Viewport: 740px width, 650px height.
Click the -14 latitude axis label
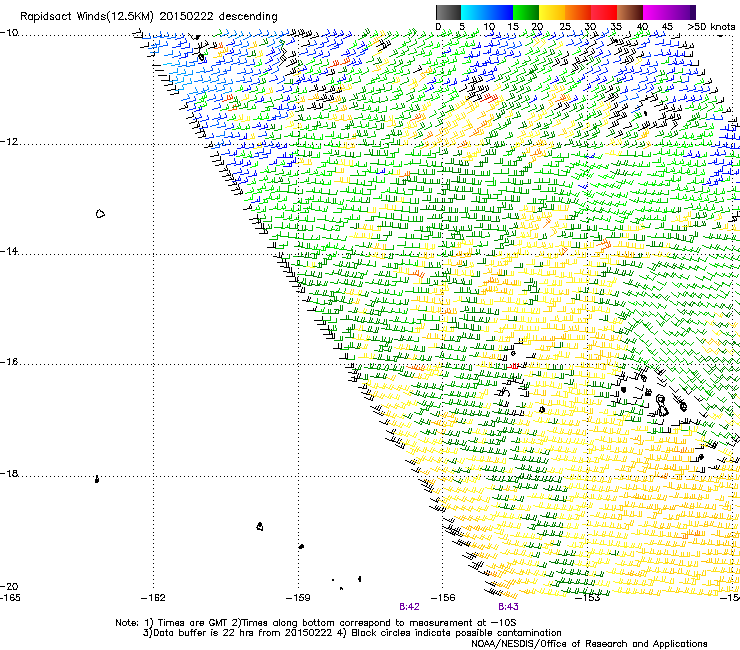[9, 252]
